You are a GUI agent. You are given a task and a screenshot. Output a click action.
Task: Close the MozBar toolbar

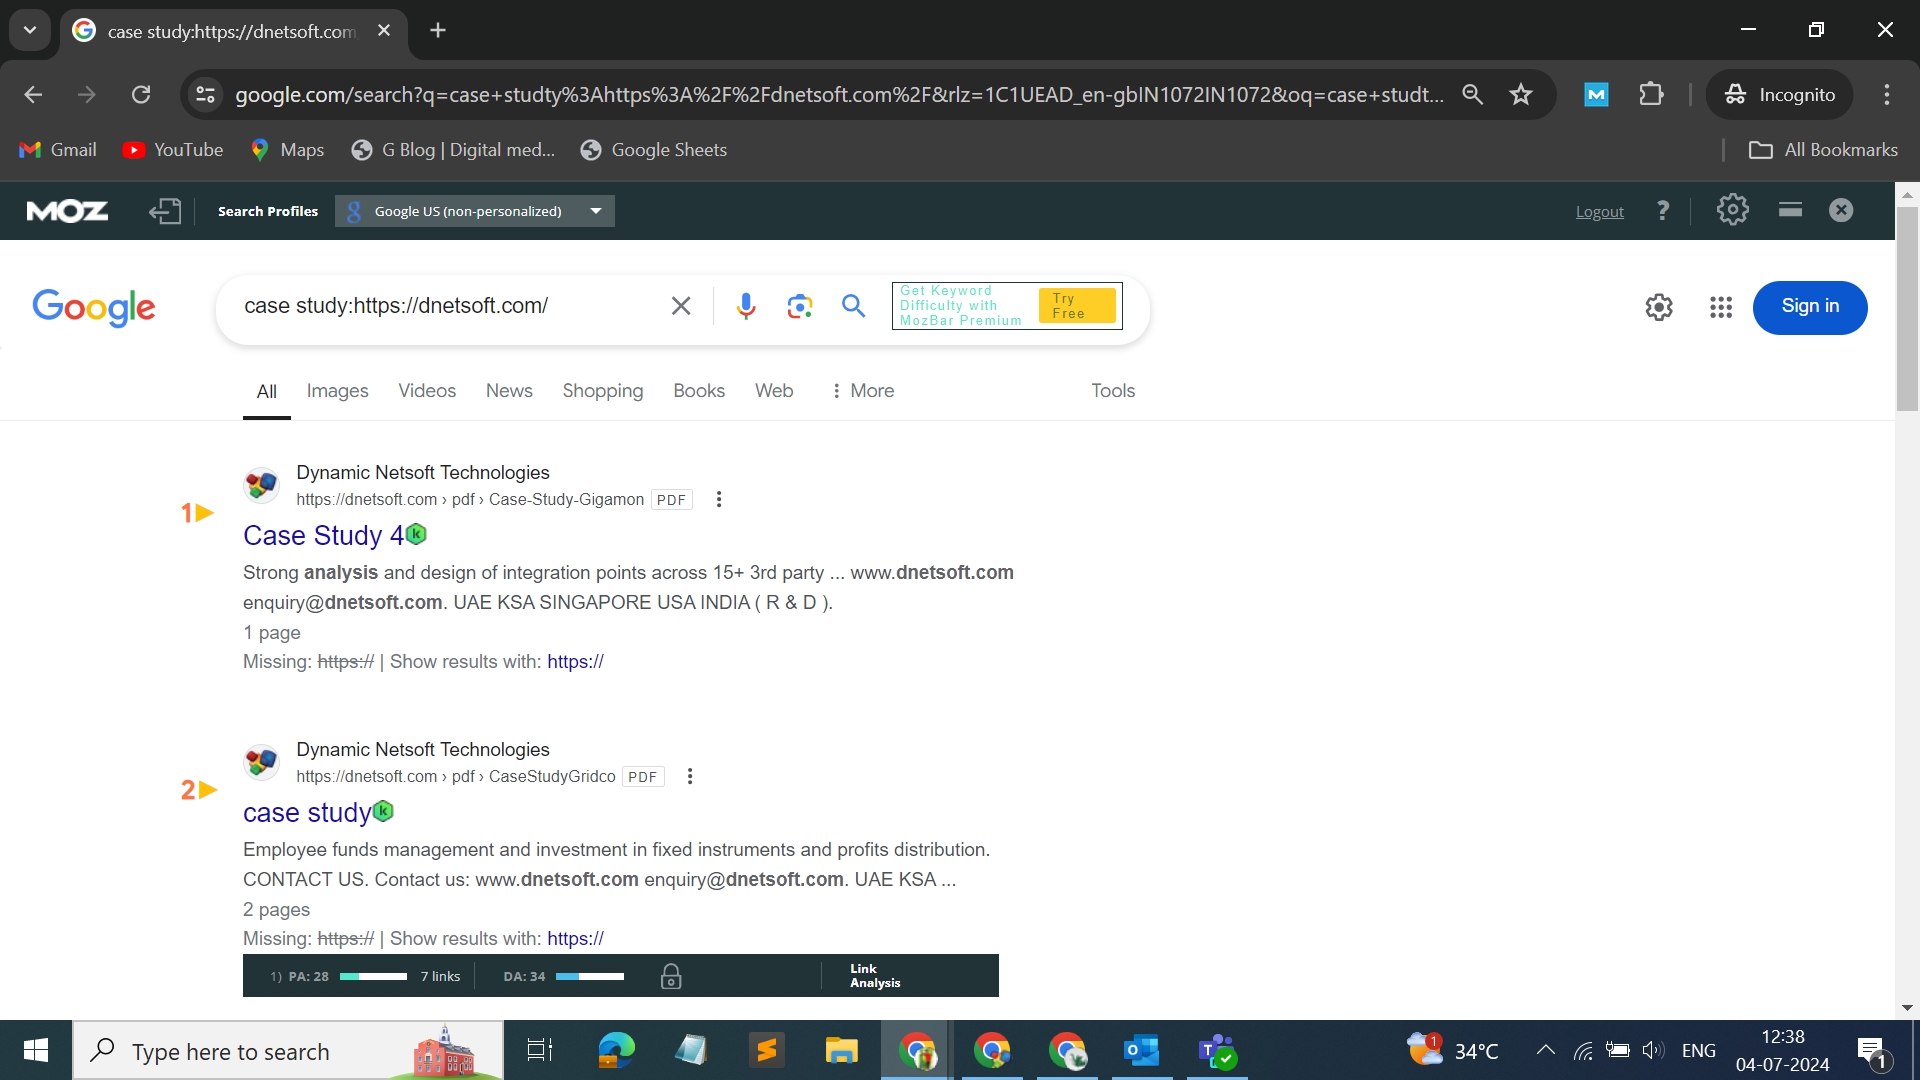click(x=1841, y=210)
